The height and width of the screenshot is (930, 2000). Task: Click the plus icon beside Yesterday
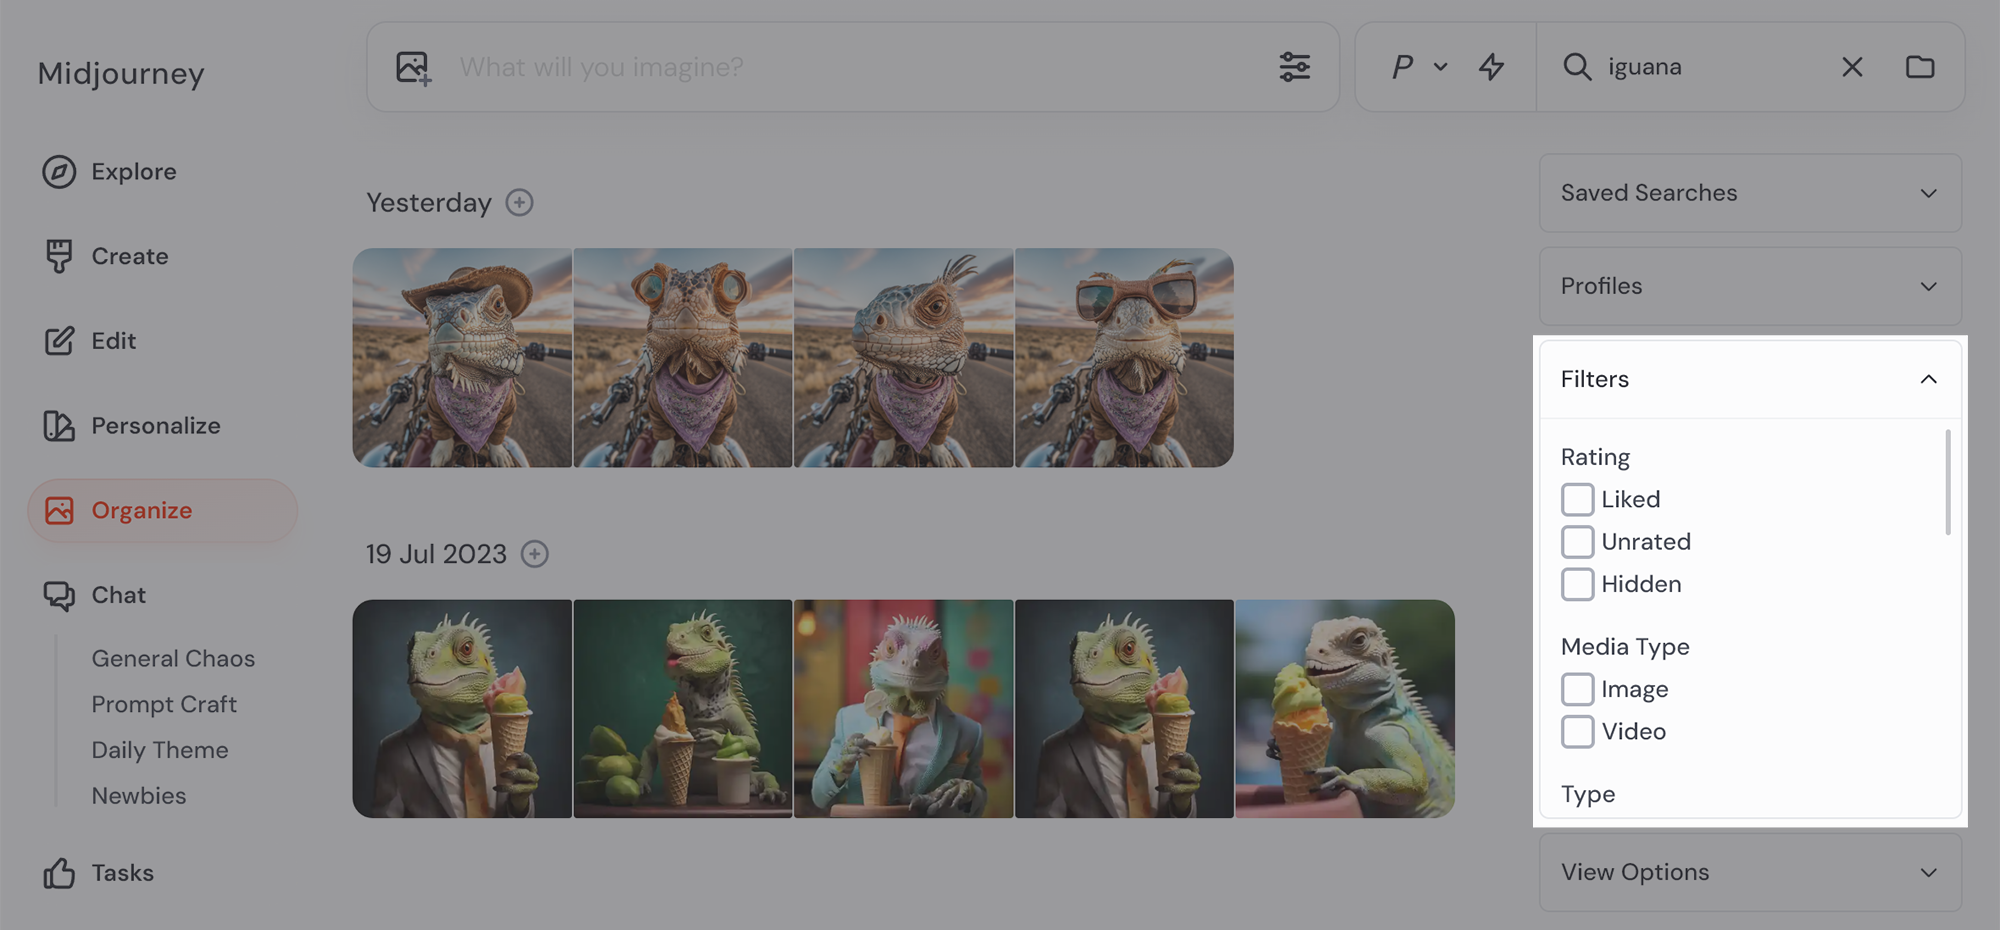click(519, 203)
